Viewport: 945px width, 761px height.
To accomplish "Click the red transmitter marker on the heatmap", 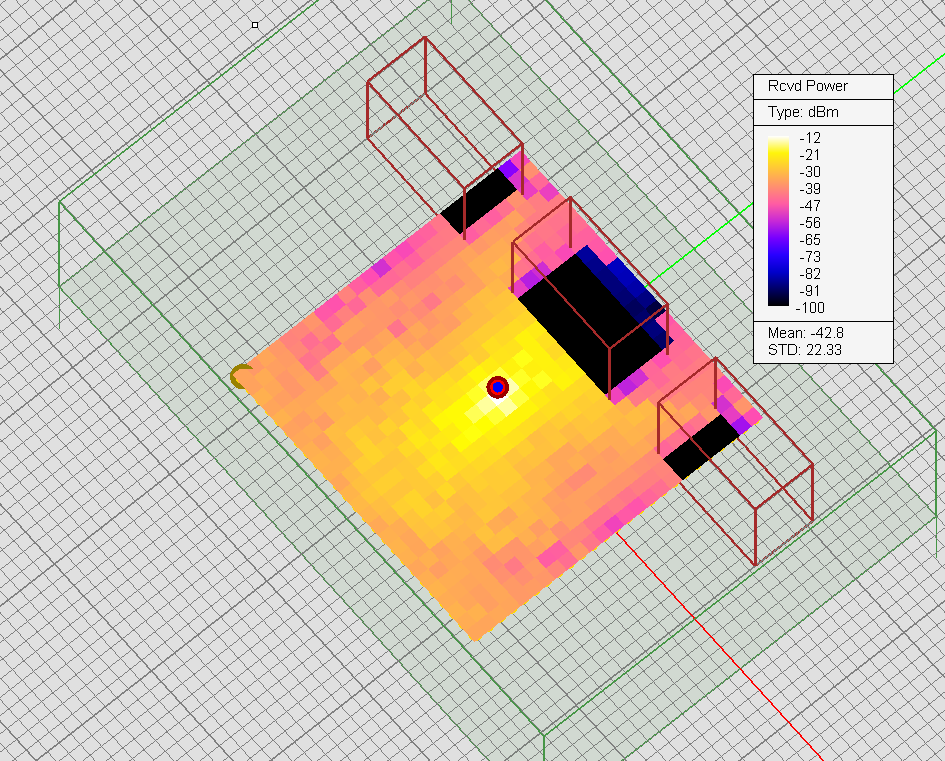I will coord(497,387).
